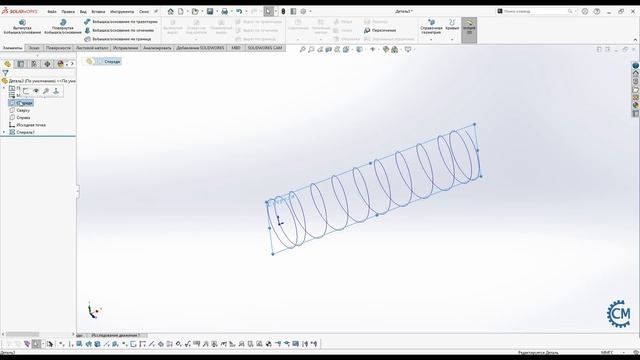Click the Intersect tool in ribbon
Viewport: 640px width, 360px height.
pos(380,30)
